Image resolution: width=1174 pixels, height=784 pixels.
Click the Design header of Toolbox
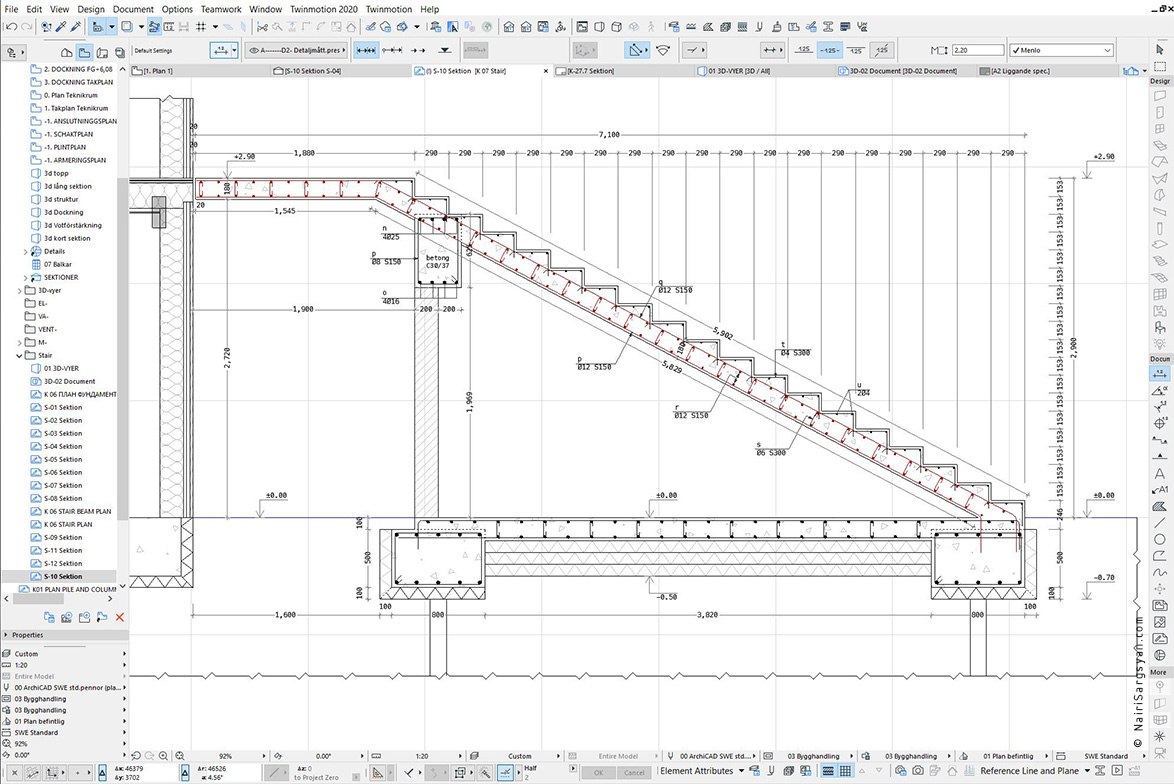(x=1160, y=81)
